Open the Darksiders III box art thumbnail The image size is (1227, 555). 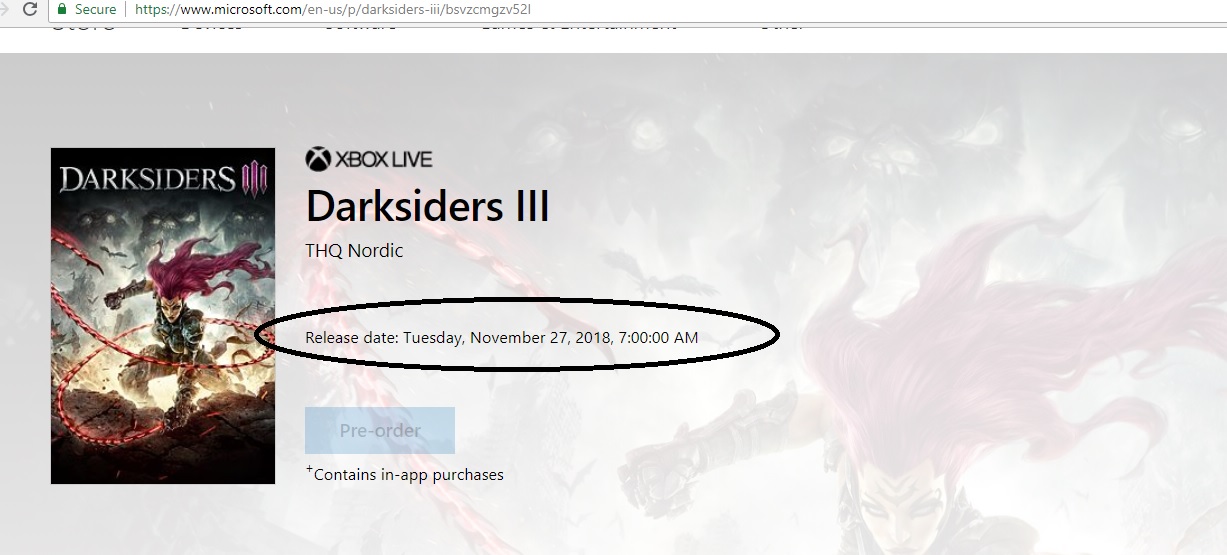point(163,316)
